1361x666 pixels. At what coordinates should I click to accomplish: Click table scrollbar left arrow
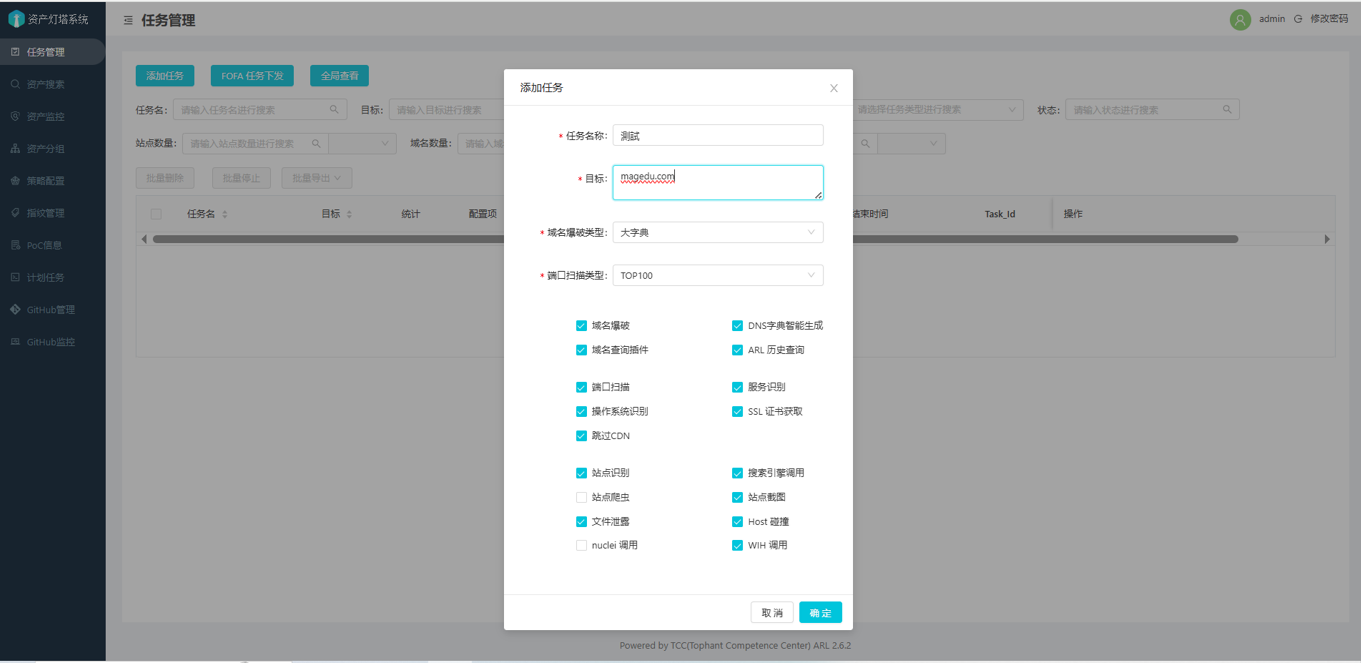(x=144, y=239)
